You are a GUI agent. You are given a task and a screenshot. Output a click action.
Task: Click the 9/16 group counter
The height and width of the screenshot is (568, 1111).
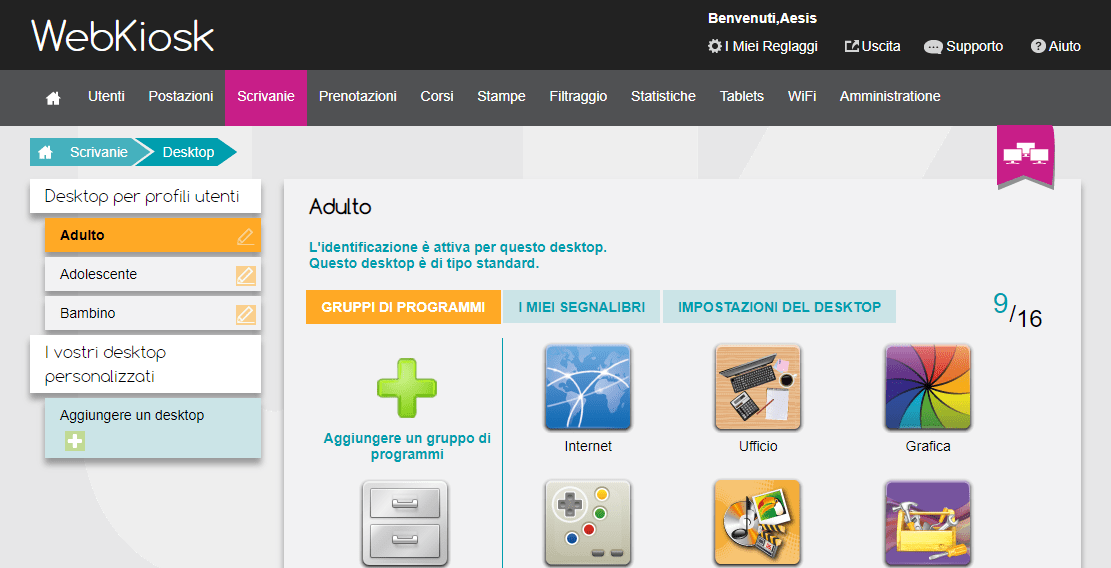click(x=1017, y=310)
